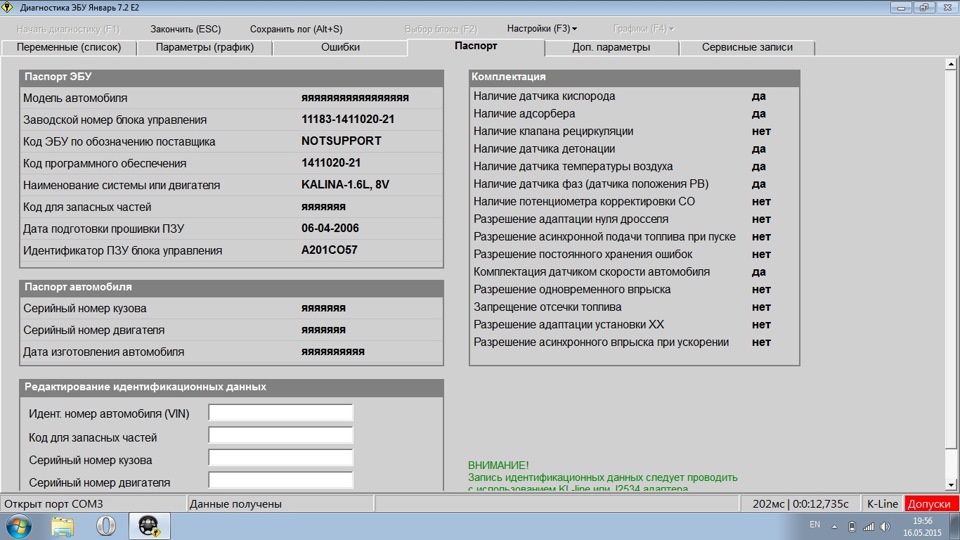Open the Графики (F4) dropdown
960x540 pixels.
(643, 28)
